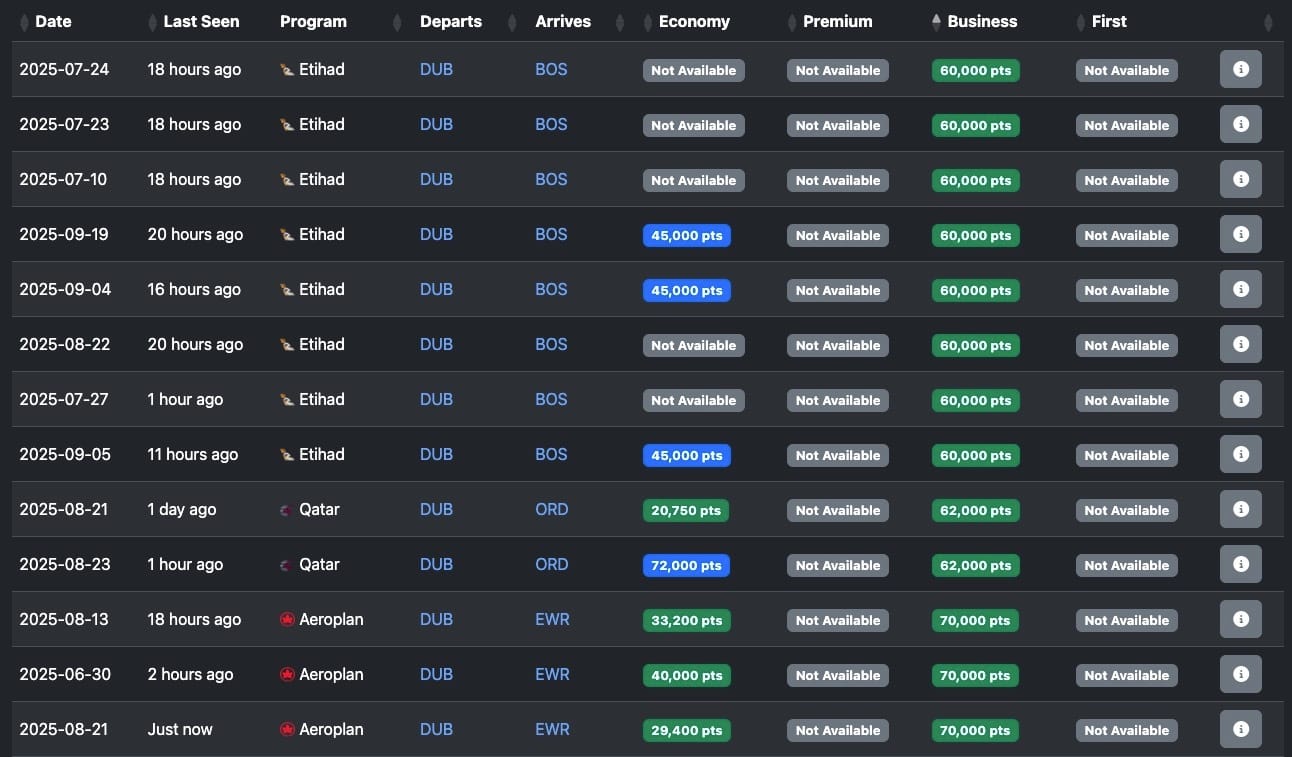1292x757 pixels.
Task: Sort table by Premium column
Action: 837,21
